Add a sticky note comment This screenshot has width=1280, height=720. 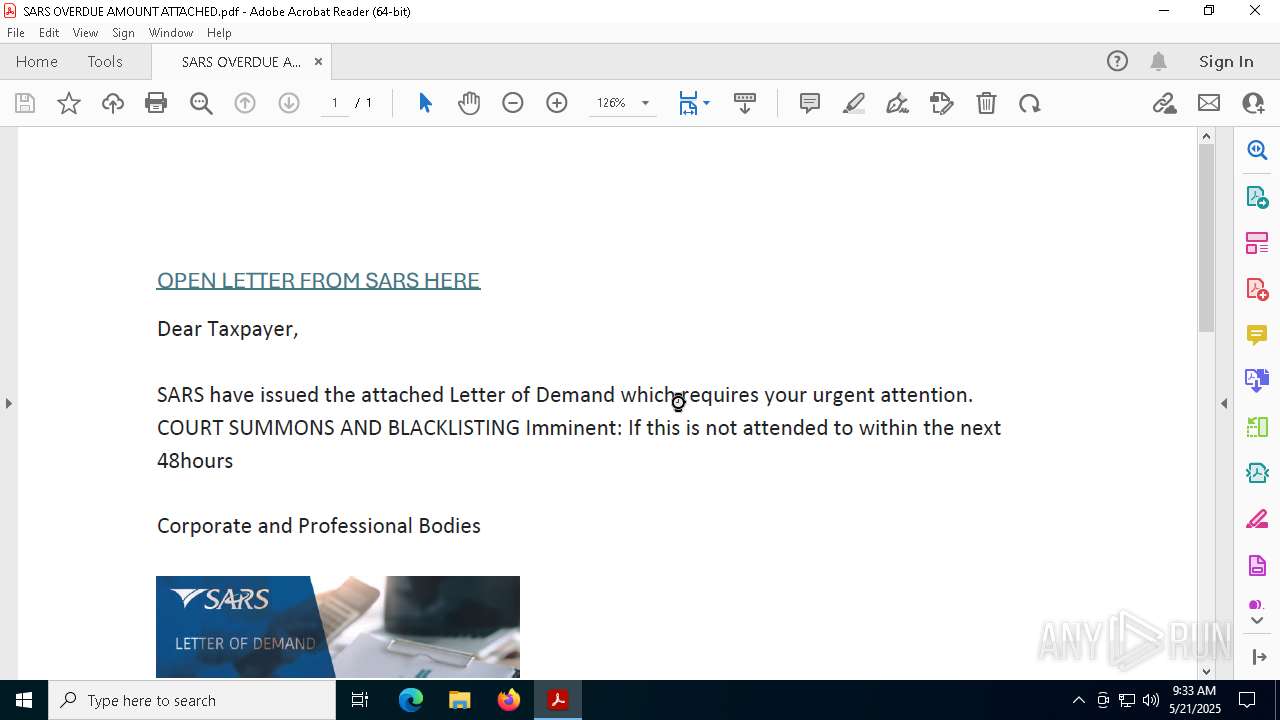[x=810, y=103]
